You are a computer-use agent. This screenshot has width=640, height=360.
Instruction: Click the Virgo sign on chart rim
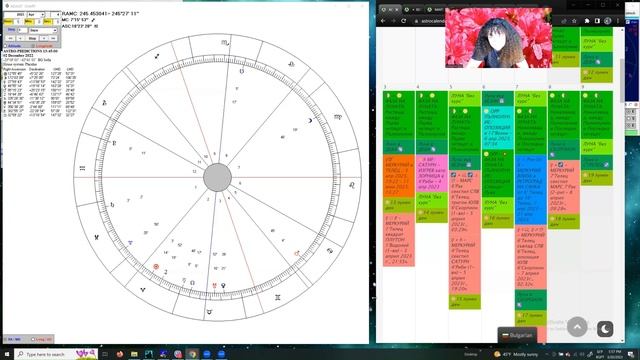338,117
